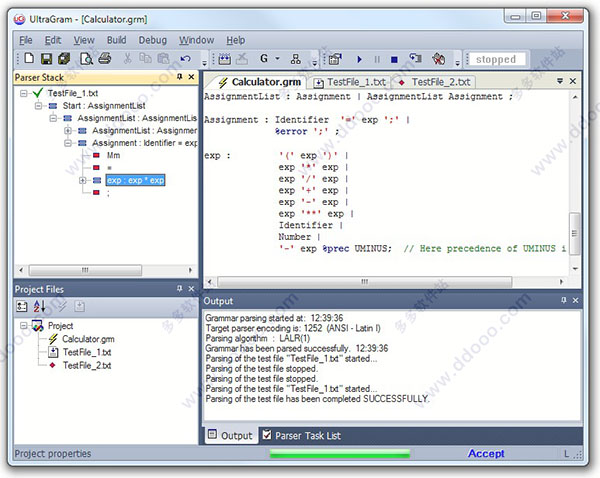600x478 pixels.
Task: Click the categorized view icon in Project Files
Action: pyautogui.click(x=22, y=306)
